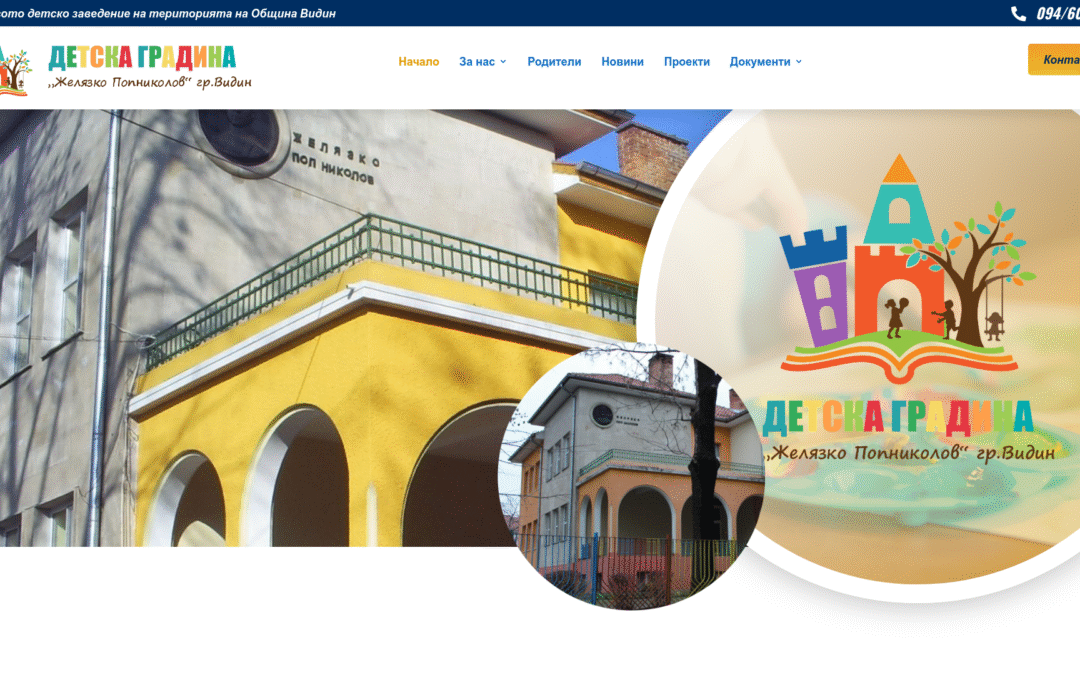1080x675 pixels.
Task: Click the phone number starting with 094
Action: 1058,14
